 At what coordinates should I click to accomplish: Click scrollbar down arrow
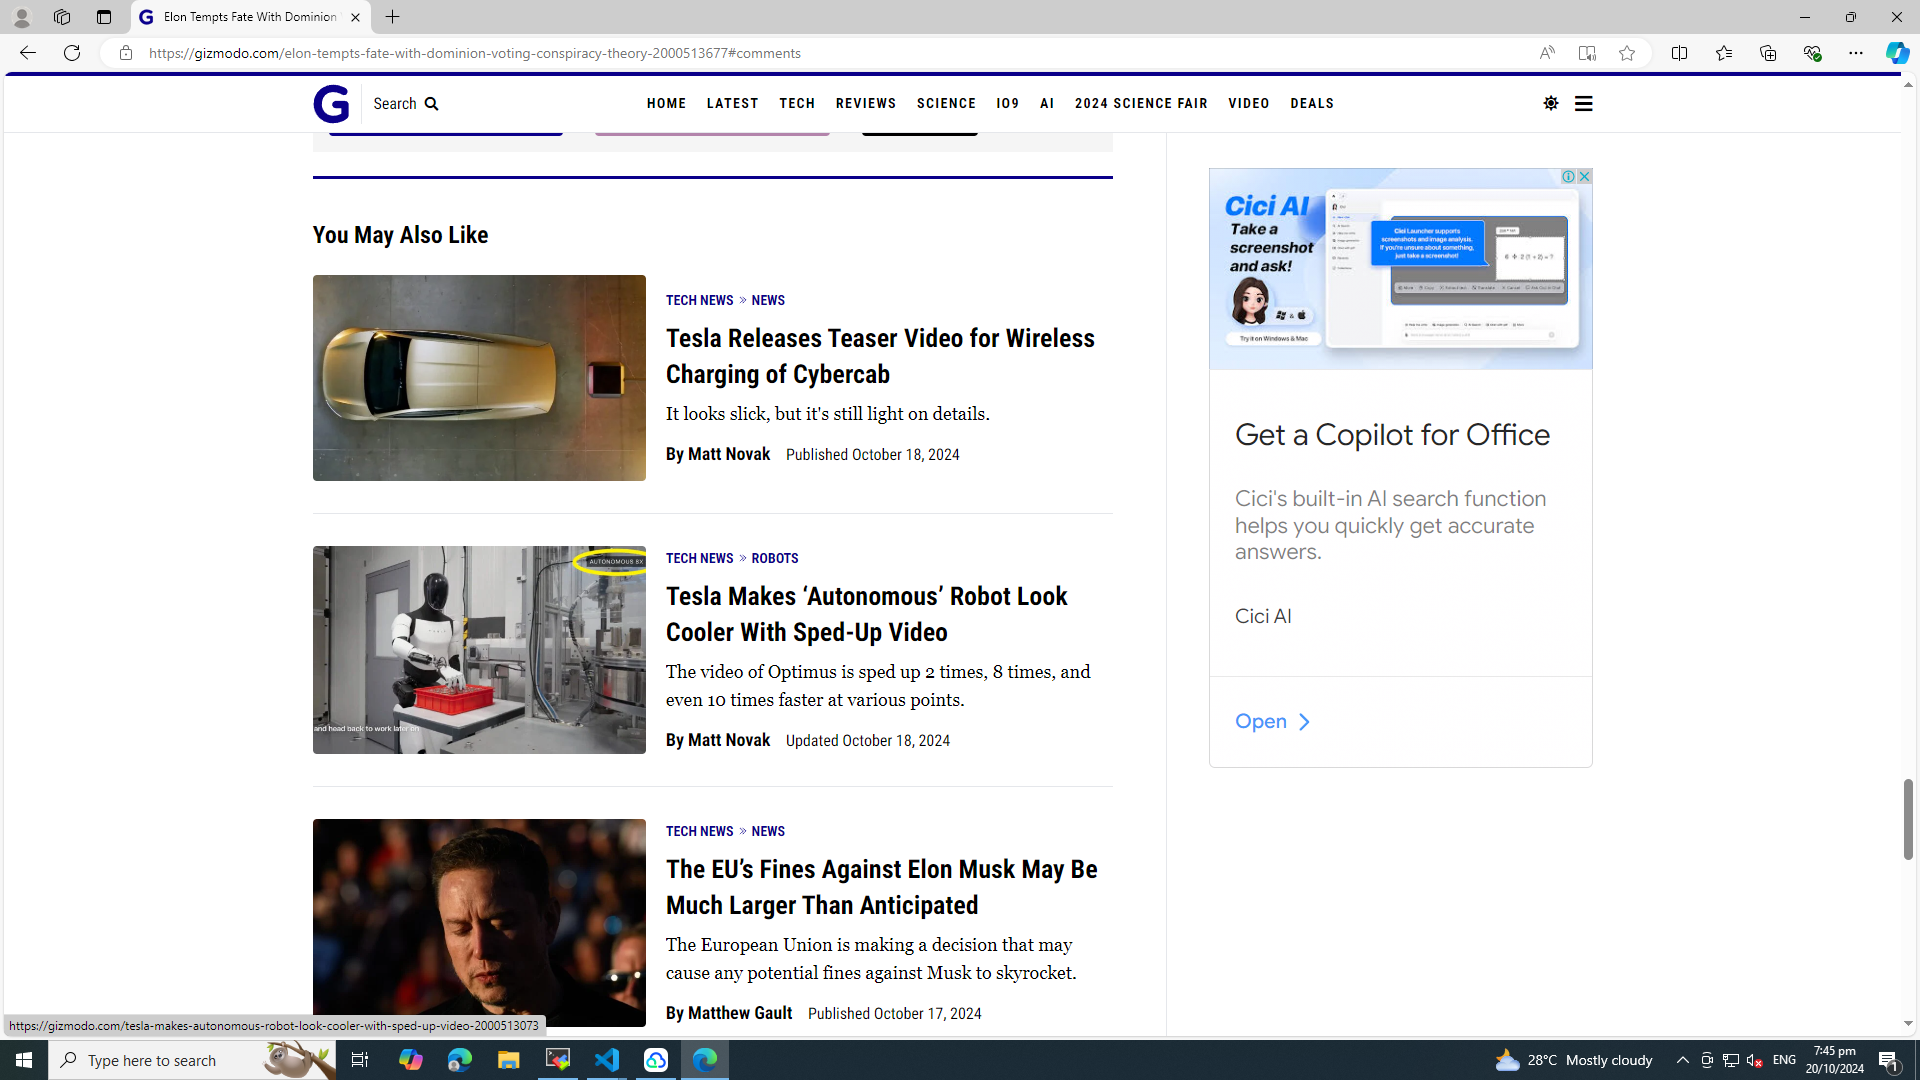1908,1024
